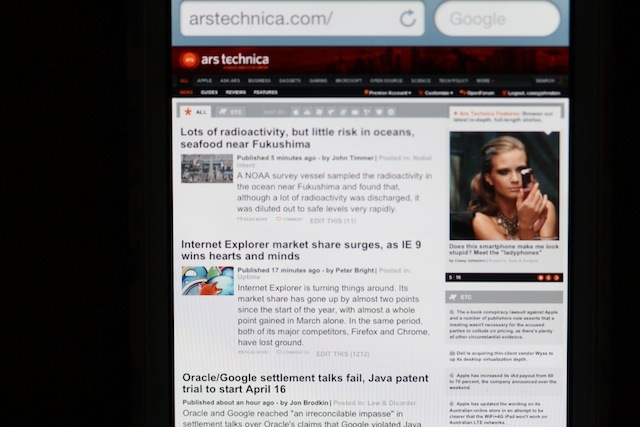This screenshot has width=640, height=427.
Task: Go to next featured story arrow
Action: [x=556, y=278]
